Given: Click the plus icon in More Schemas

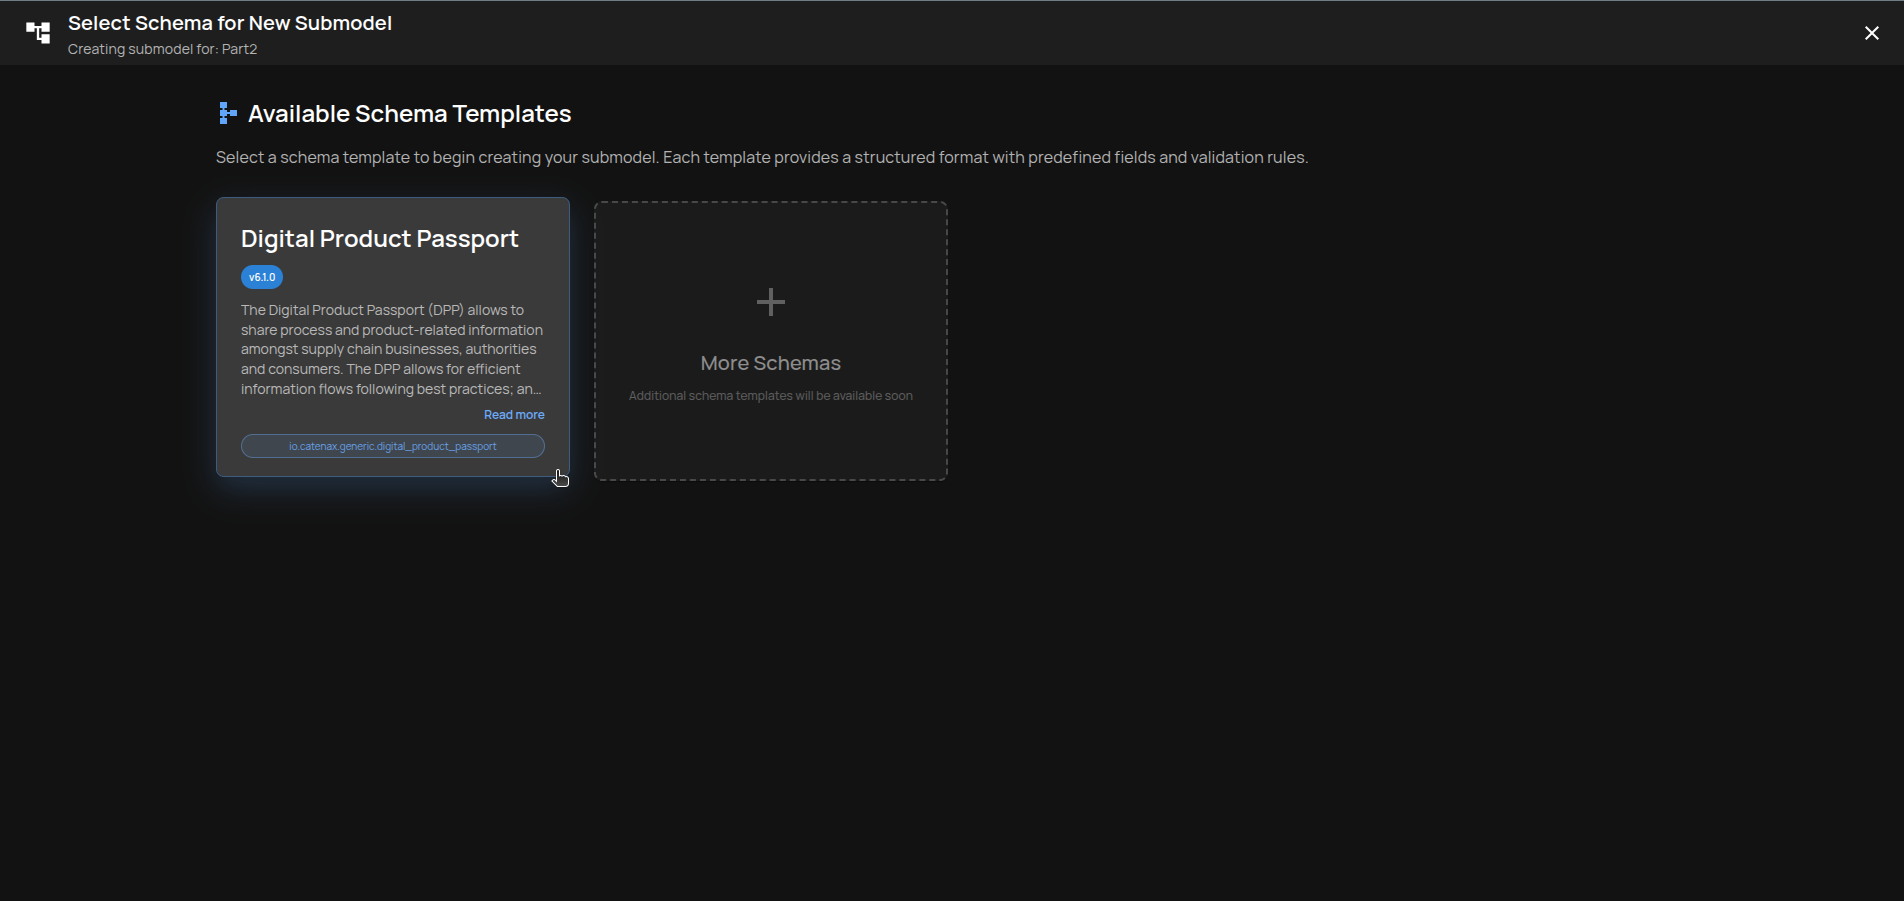Looking at the screenshot, I should click(x=770, y=302).
